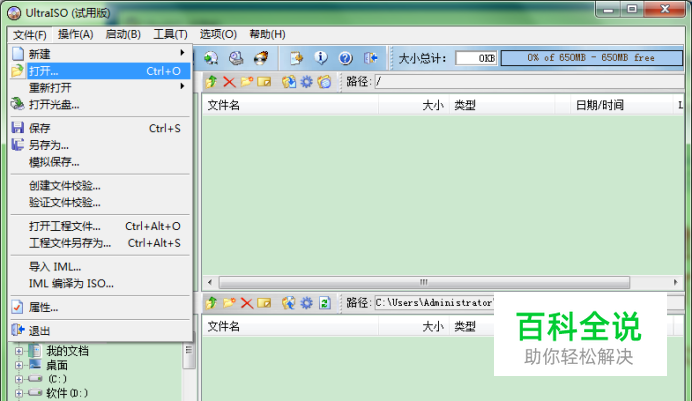692x401 pixels.
Task: Click the blue gear icon in upper image pane toolbar
Action: (306, 82)
